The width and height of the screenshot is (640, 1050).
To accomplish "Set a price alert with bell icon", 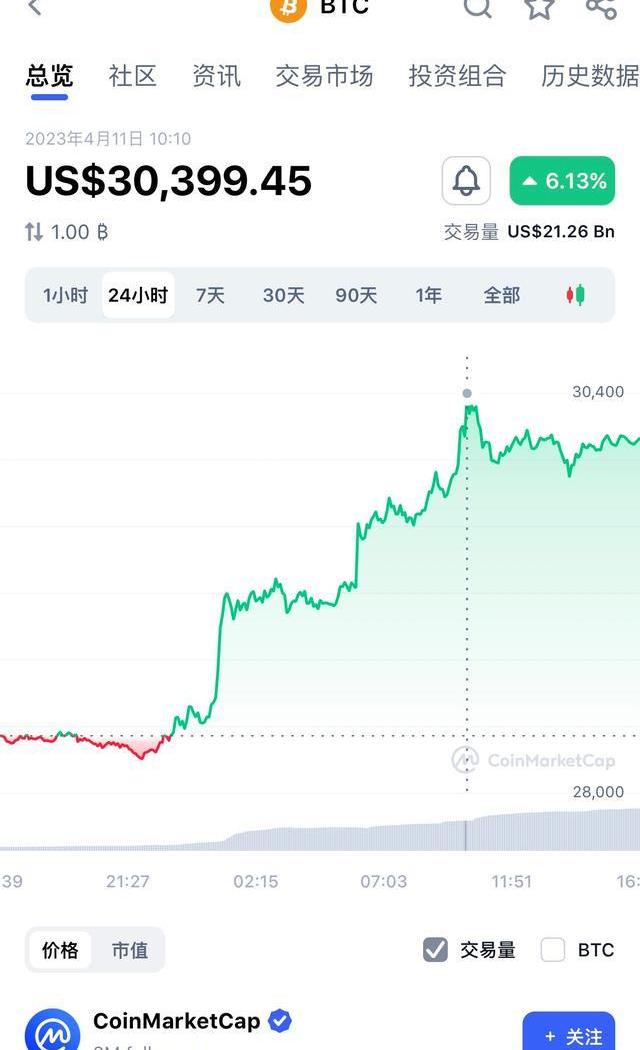I will pos(466,181).
